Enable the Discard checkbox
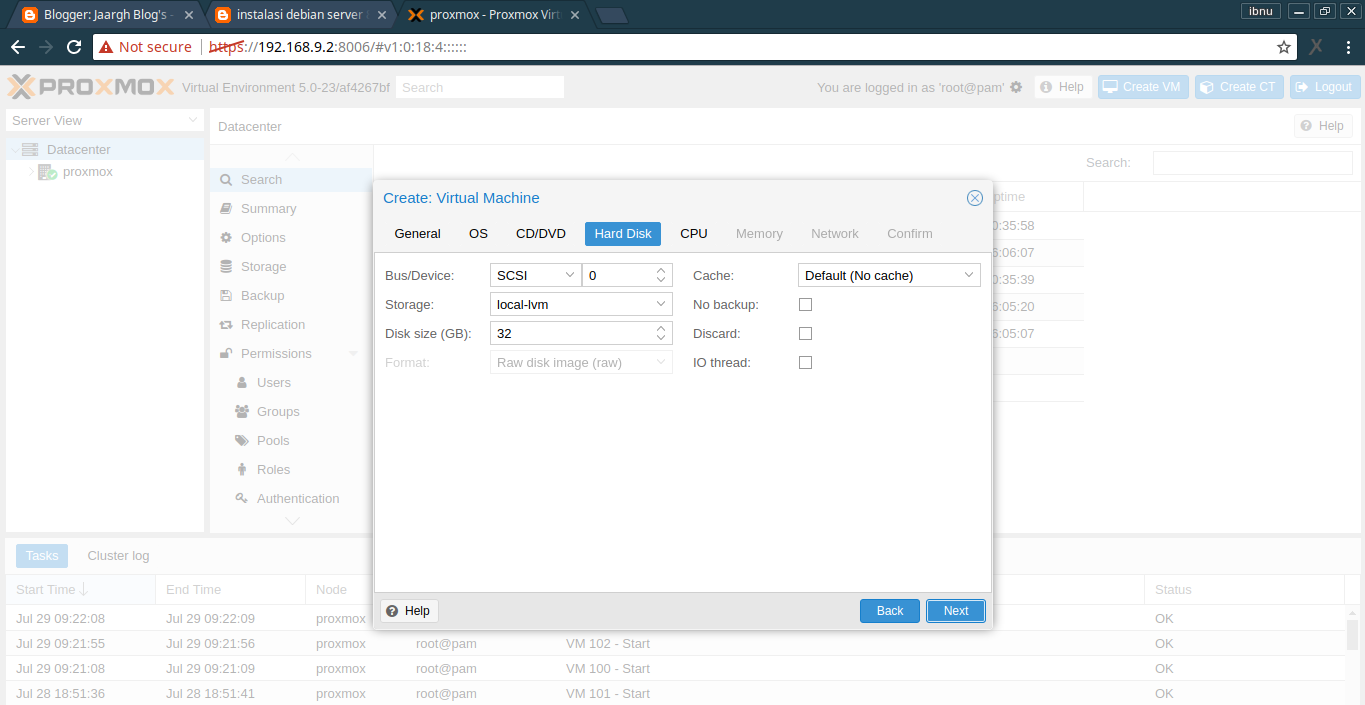 (x=805, y=333)
